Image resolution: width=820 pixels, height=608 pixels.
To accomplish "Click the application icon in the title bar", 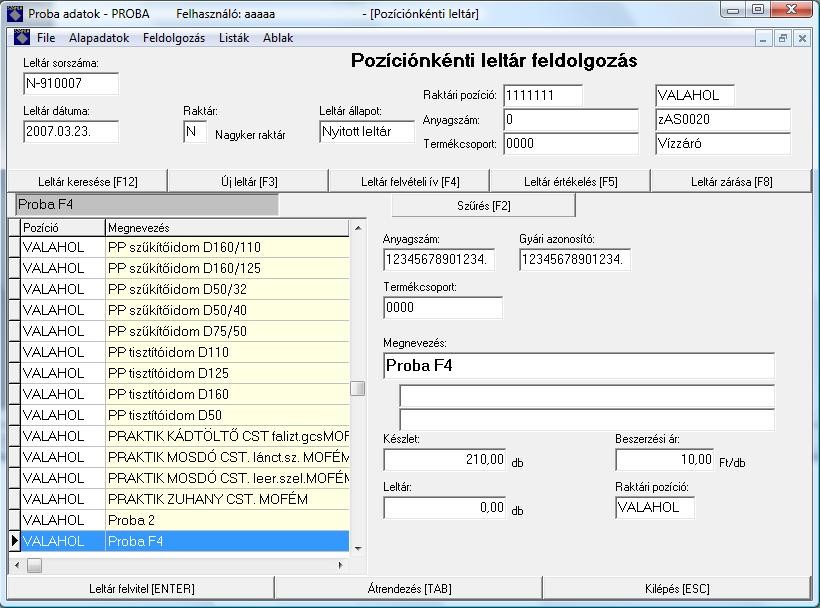I will 14,14.
